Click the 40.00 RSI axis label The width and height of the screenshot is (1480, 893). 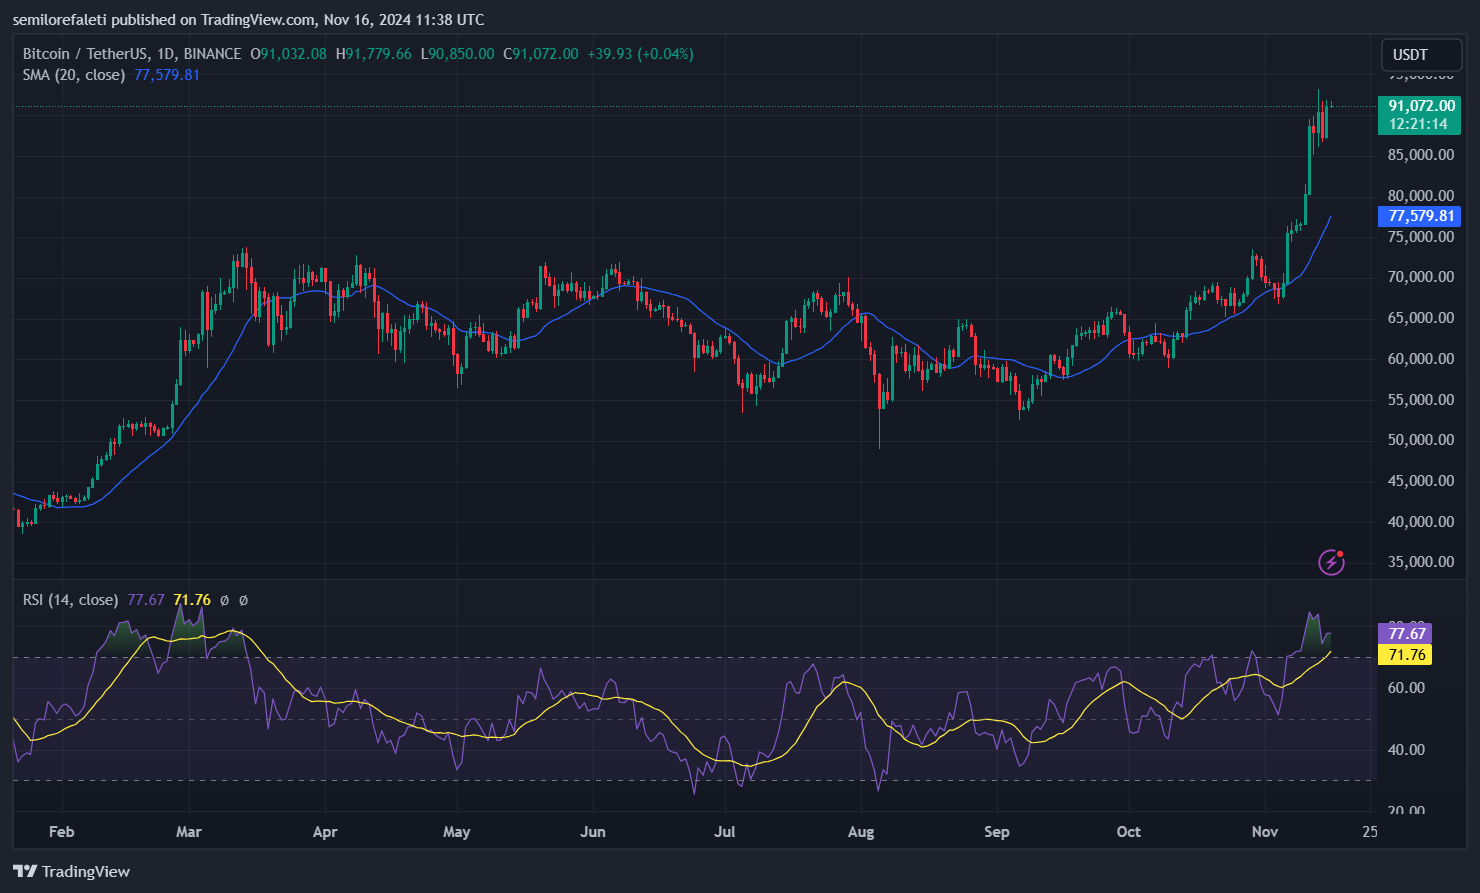point(1406,750)
